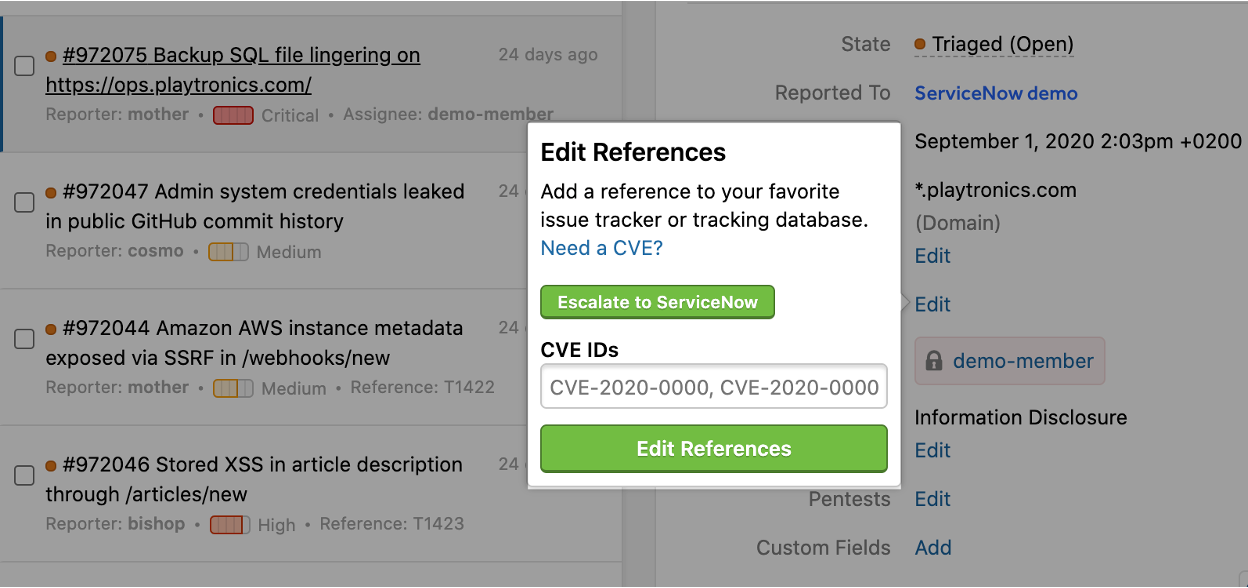Click the Medium severity badge on the SSRF report
This screenshot has width=1248, height=588.
(x=233, y=388)
